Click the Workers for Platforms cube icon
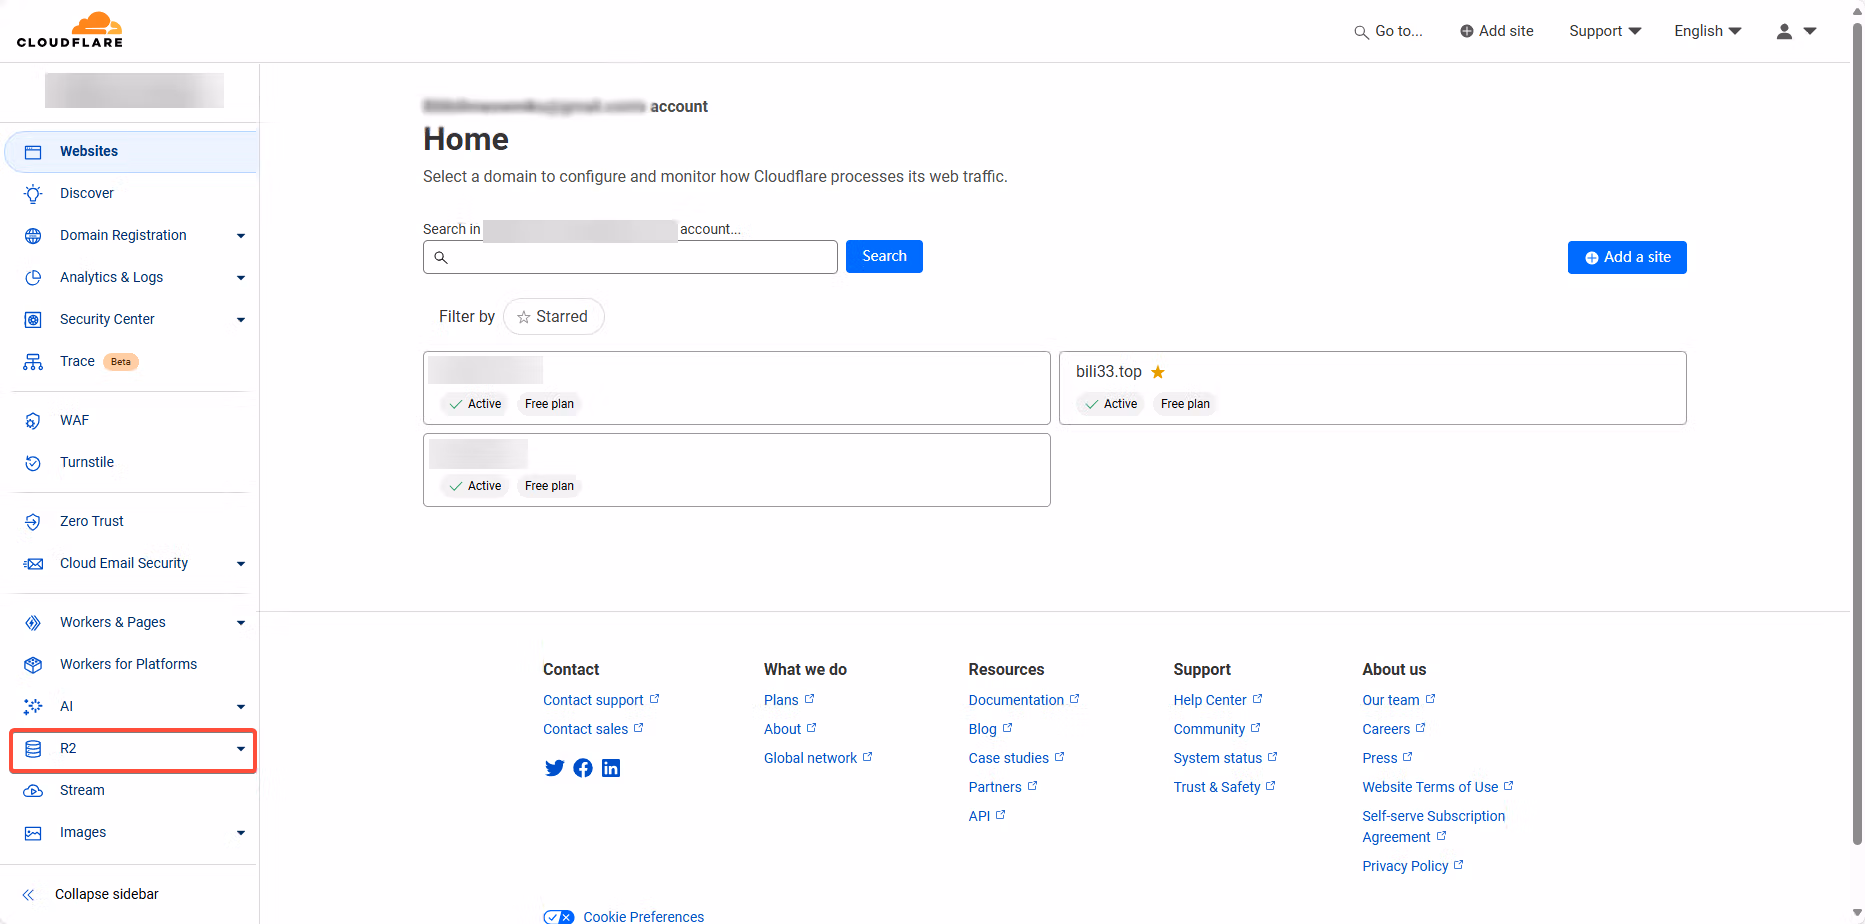Viewport: 1865px width, 924px height. (33, 665)
